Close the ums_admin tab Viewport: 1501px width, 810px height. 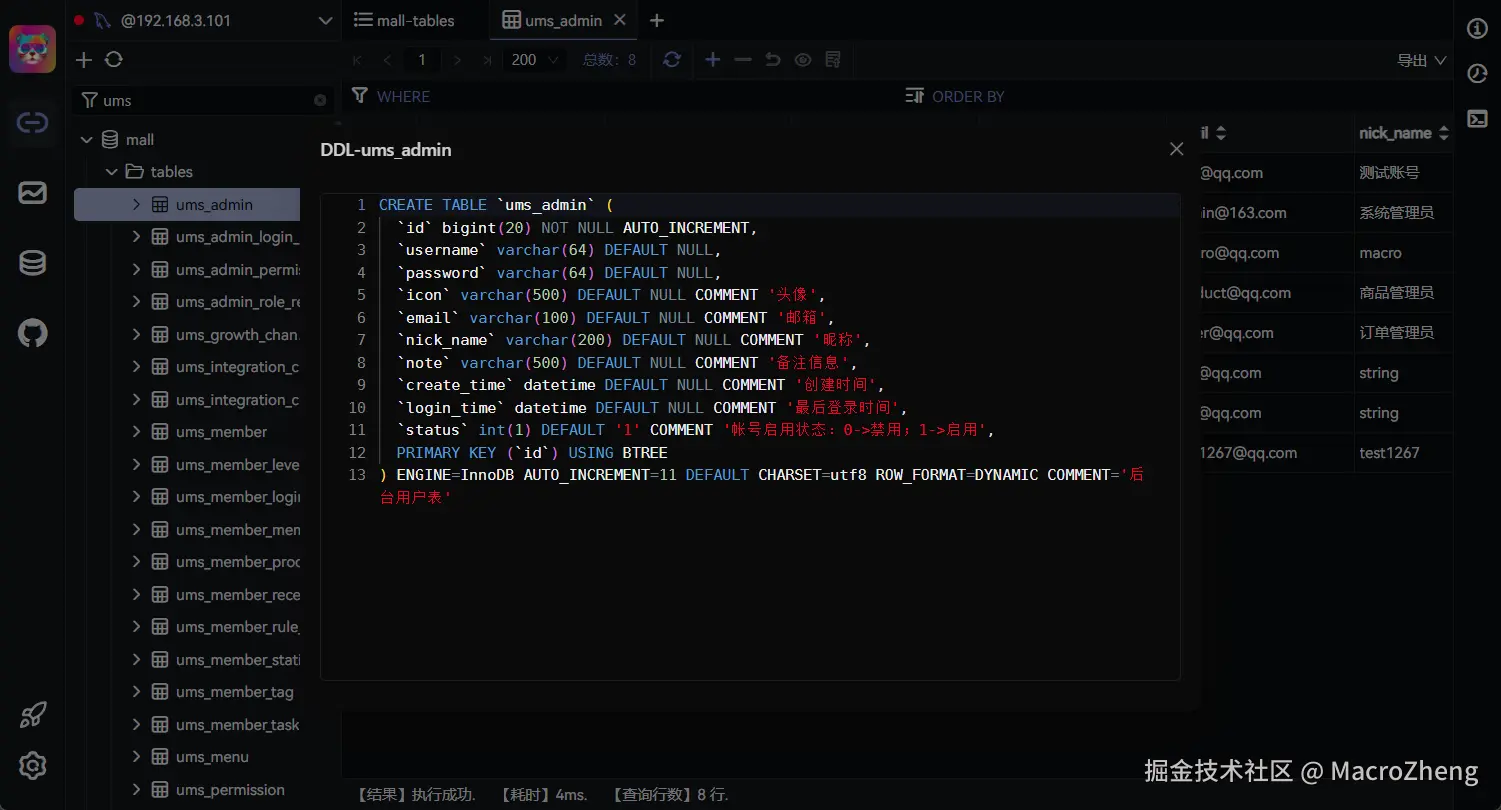(621, 20)
